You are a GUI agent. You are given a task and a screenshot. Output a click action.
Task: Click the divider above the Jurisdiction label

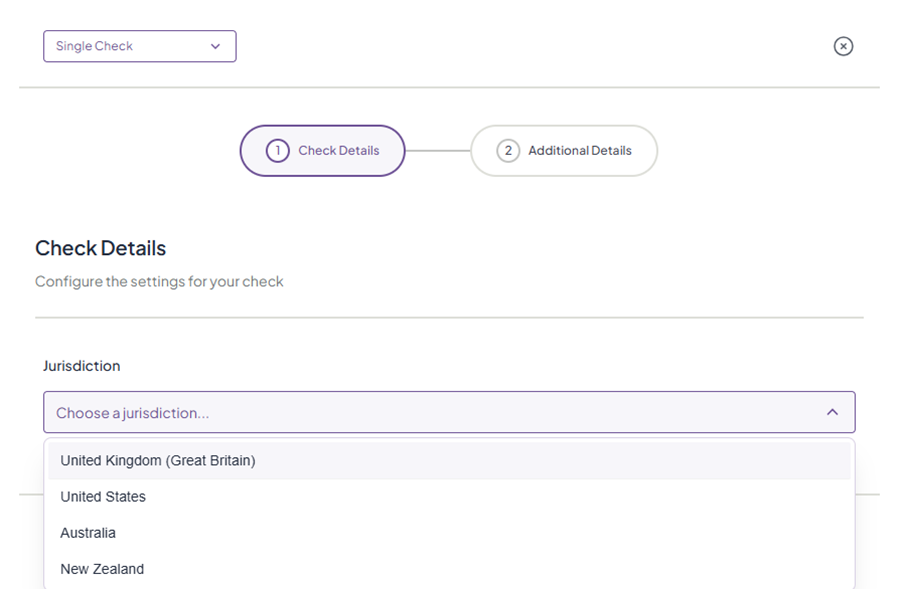[449, 318]
